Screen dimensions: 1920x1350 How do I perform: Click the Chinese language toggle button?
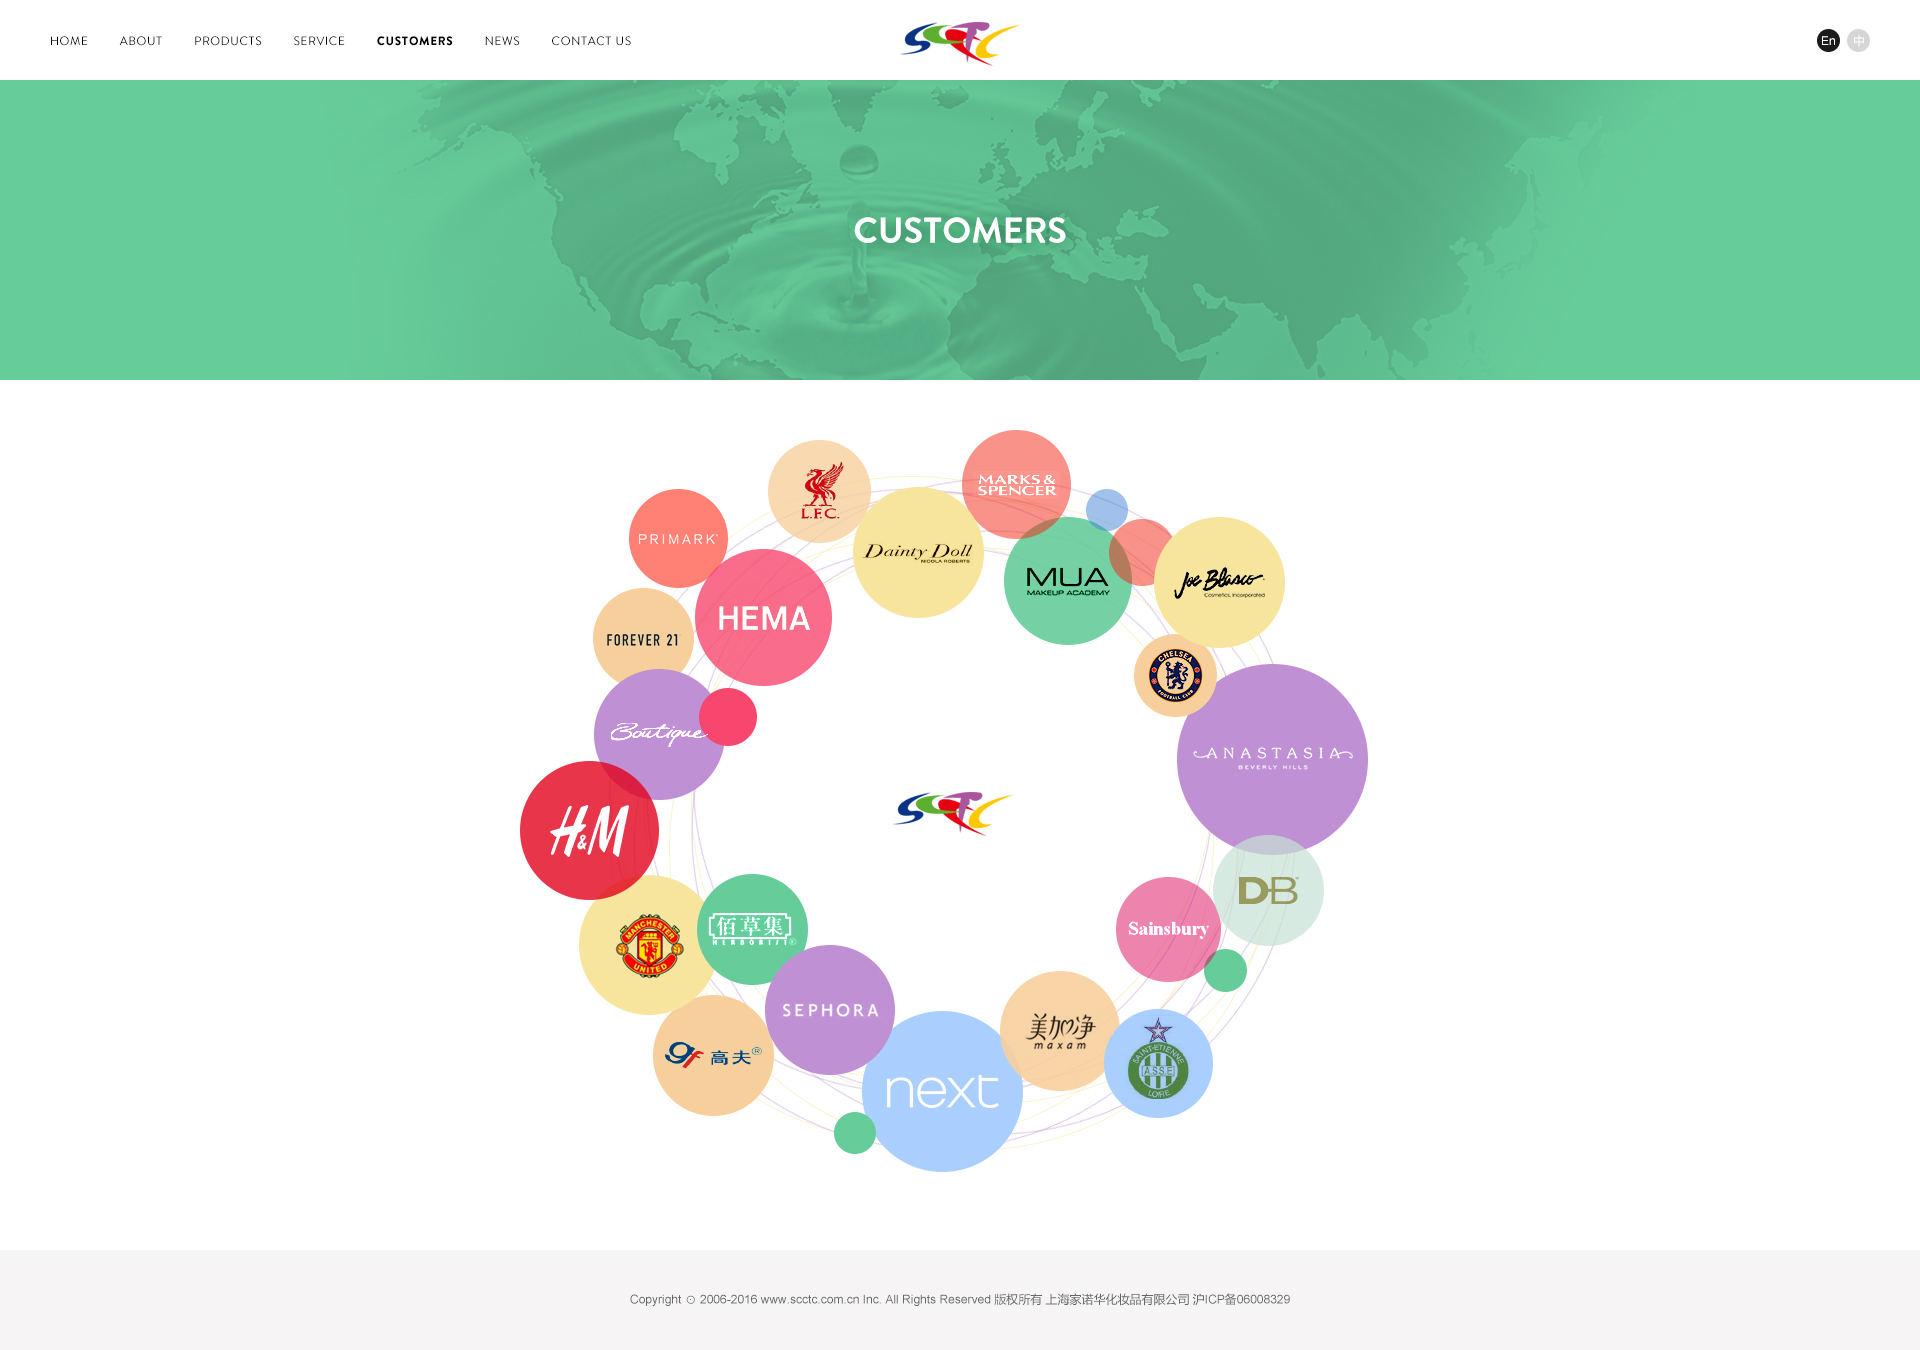tap(1859, 39)
